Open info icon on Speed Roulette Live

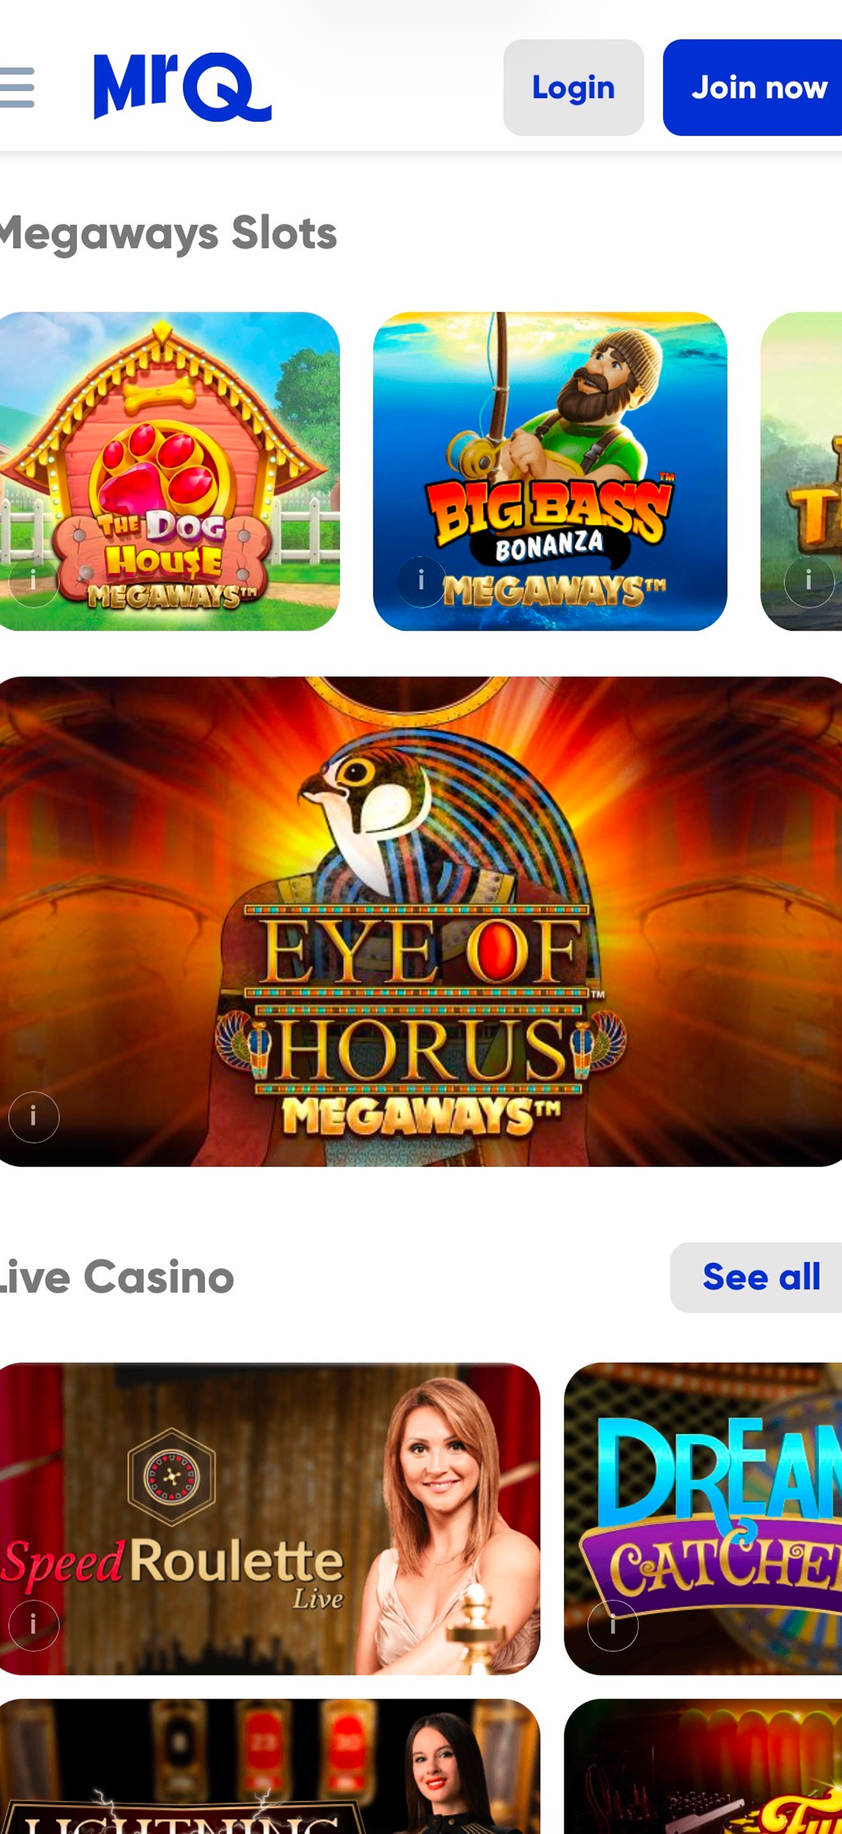click(x=33, y=1625)
